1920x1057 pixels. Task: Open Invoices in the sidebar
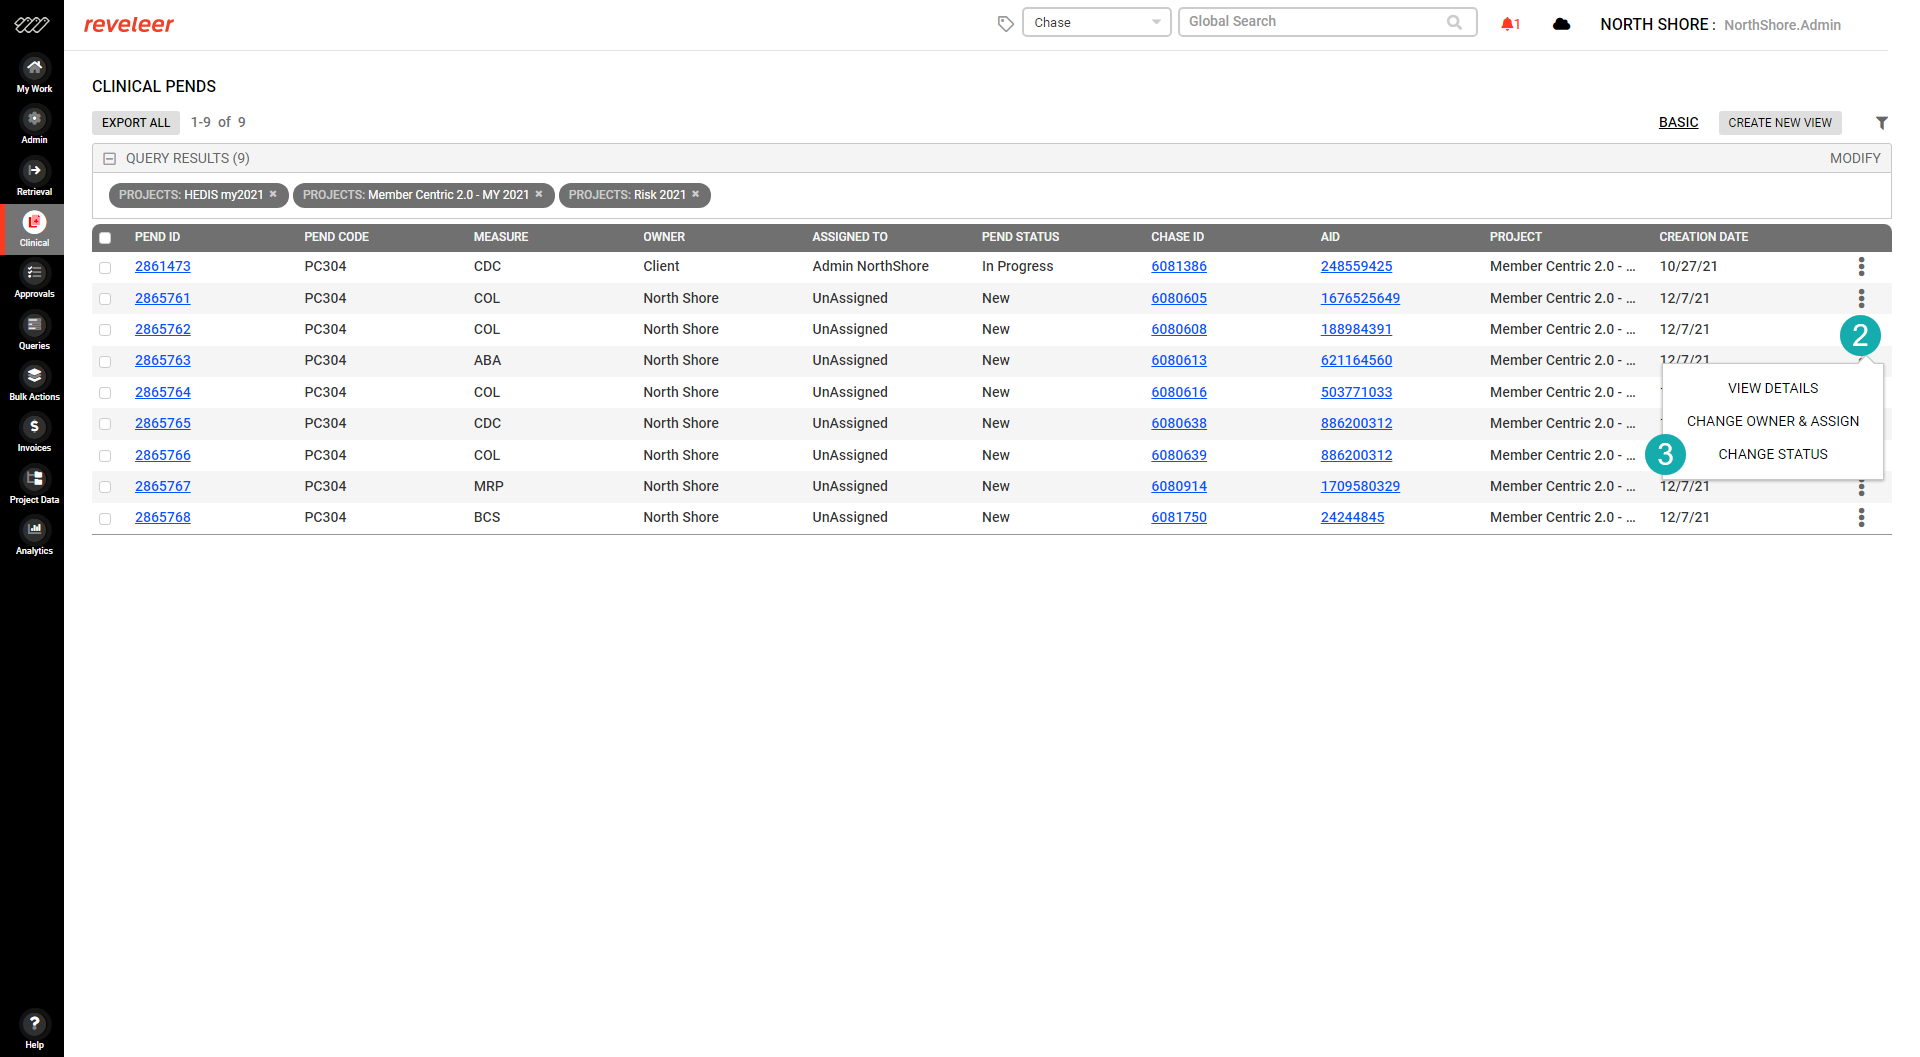click(34, 434)
